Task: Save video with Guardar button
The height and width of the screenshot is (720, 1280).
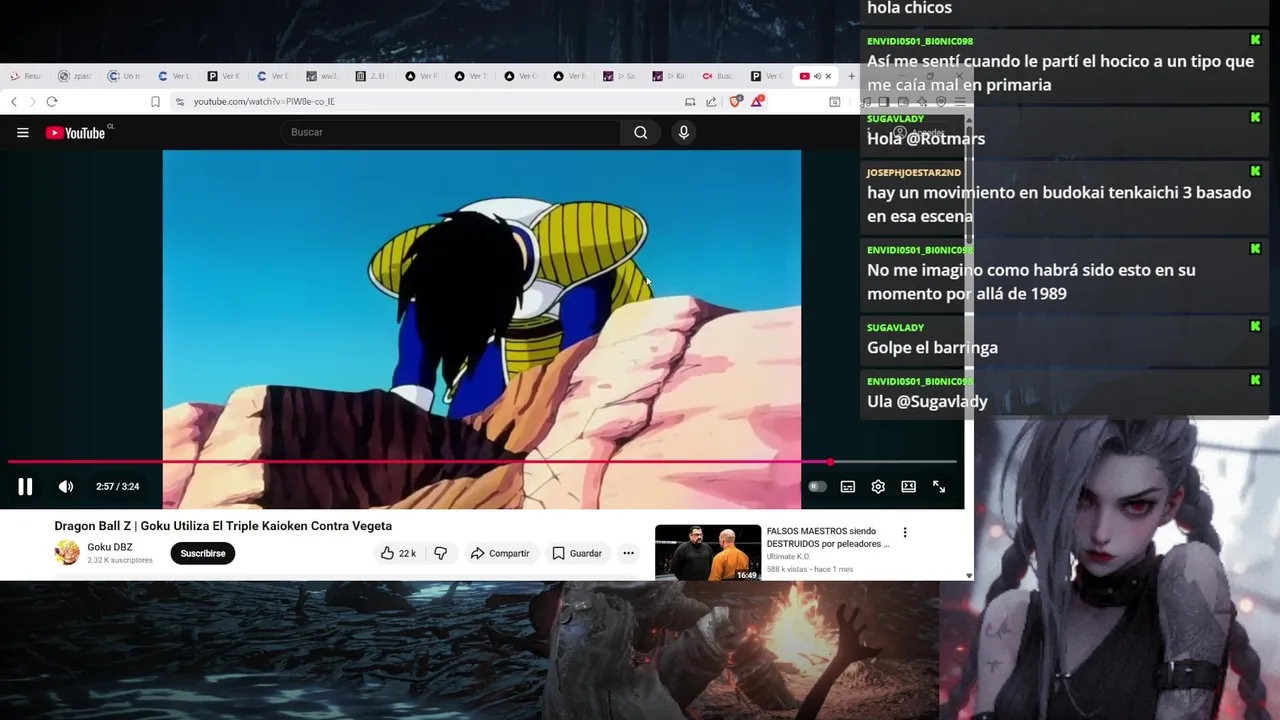Action: 577,553
